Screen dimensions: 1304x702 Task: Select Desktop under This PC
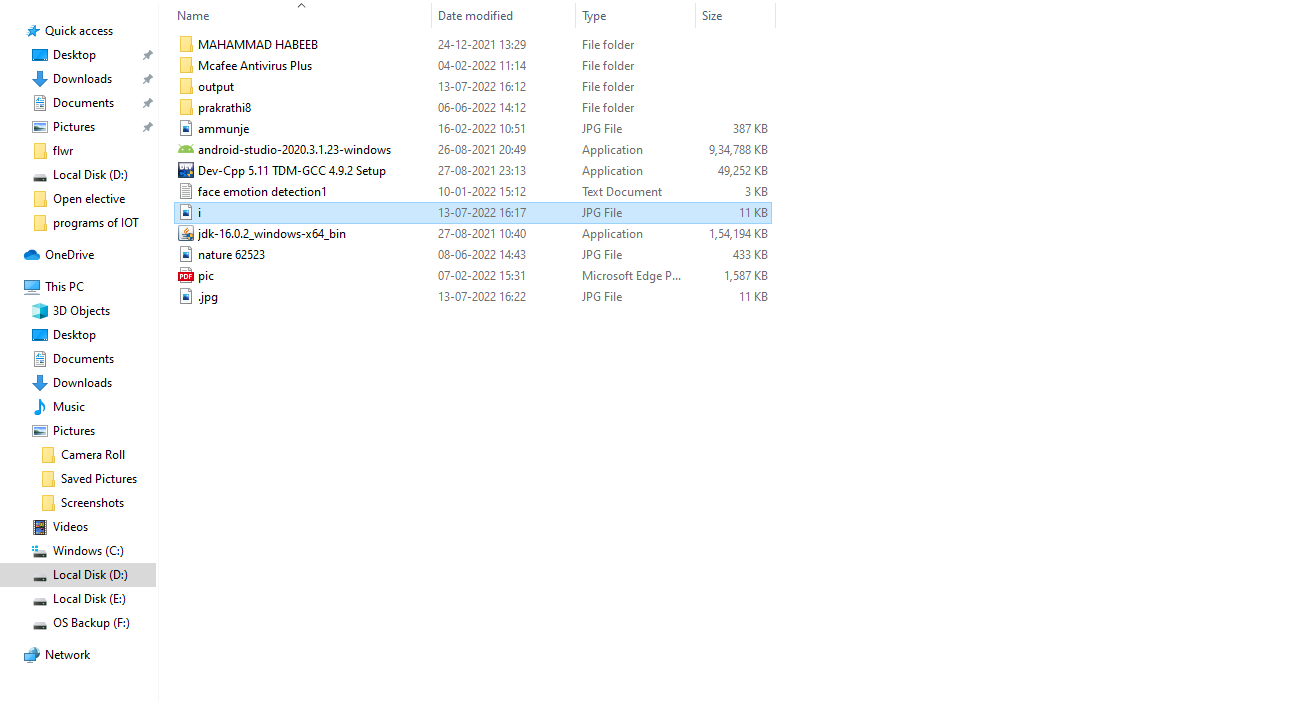(x=74, y=334)
